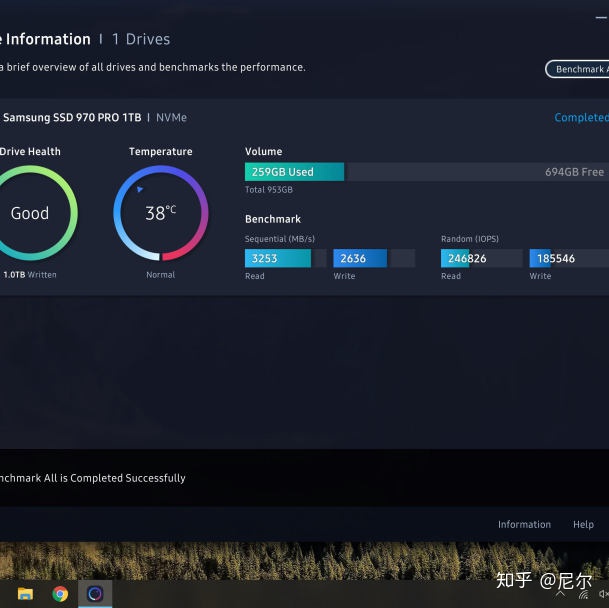Viewport: 609px width, 608px height.
Task: Open File Explorer from the taskbar
Action: (x=25, y=593)
